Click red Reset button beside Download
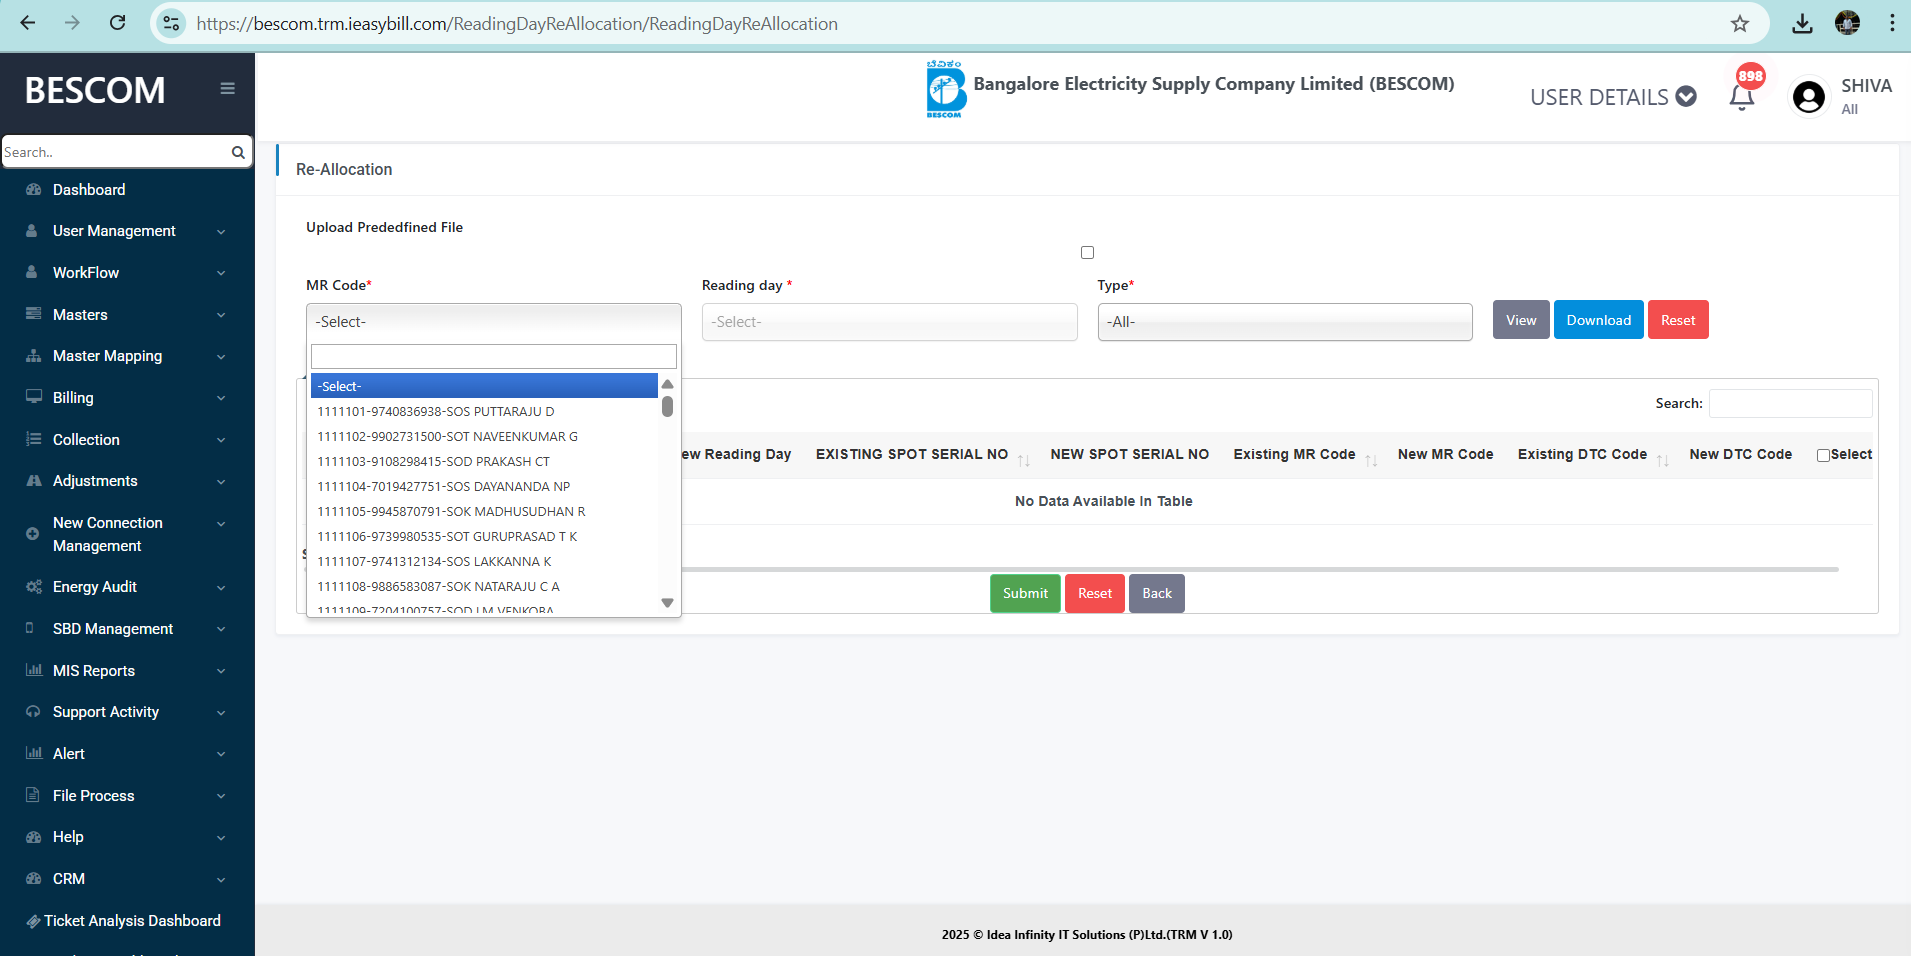This screenshot has width=1911, height=956. pos(1678,320)
